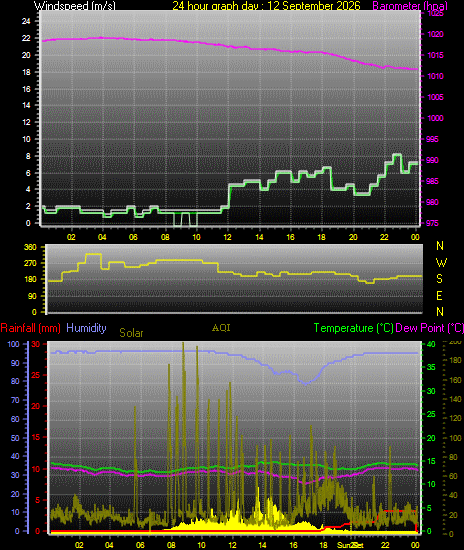The width and height of the screenshot is (464, 550).
Task: Click the 50 humidity scale value
Action: pyautogui.click(x=15, y=438)
